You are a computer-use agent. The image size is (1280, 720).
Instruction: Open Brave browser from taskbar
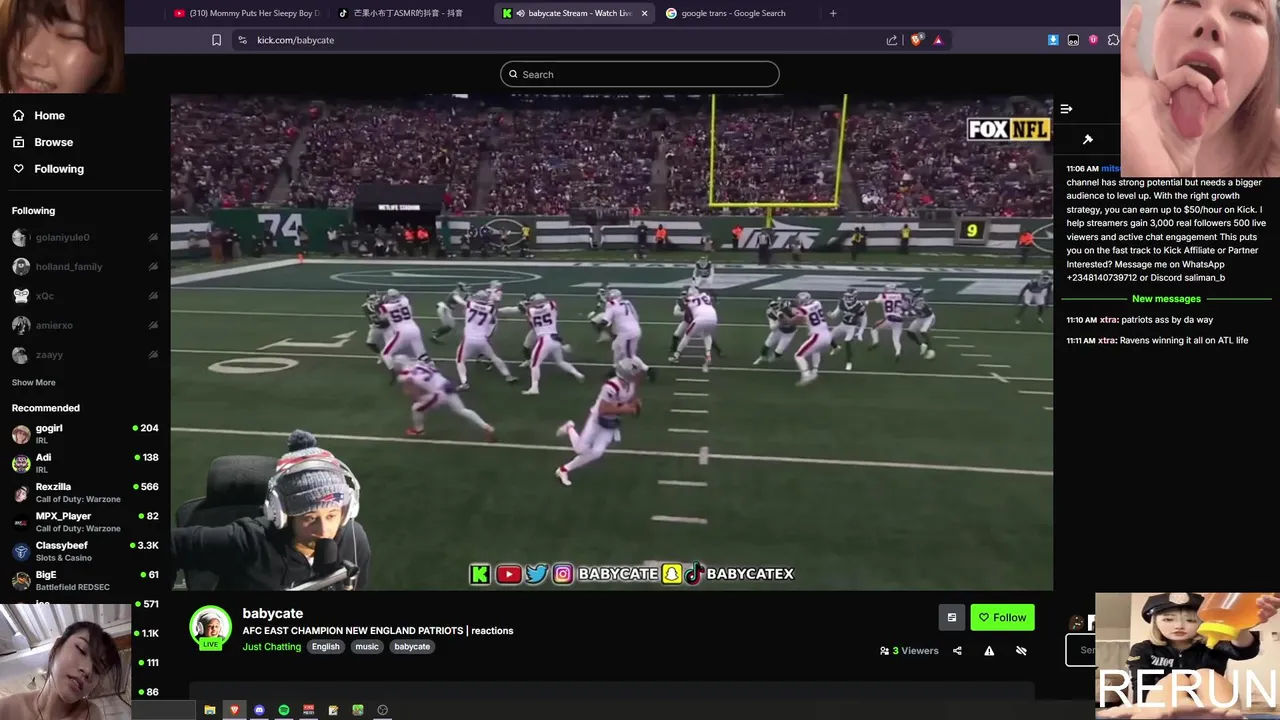tap(235, 710)
